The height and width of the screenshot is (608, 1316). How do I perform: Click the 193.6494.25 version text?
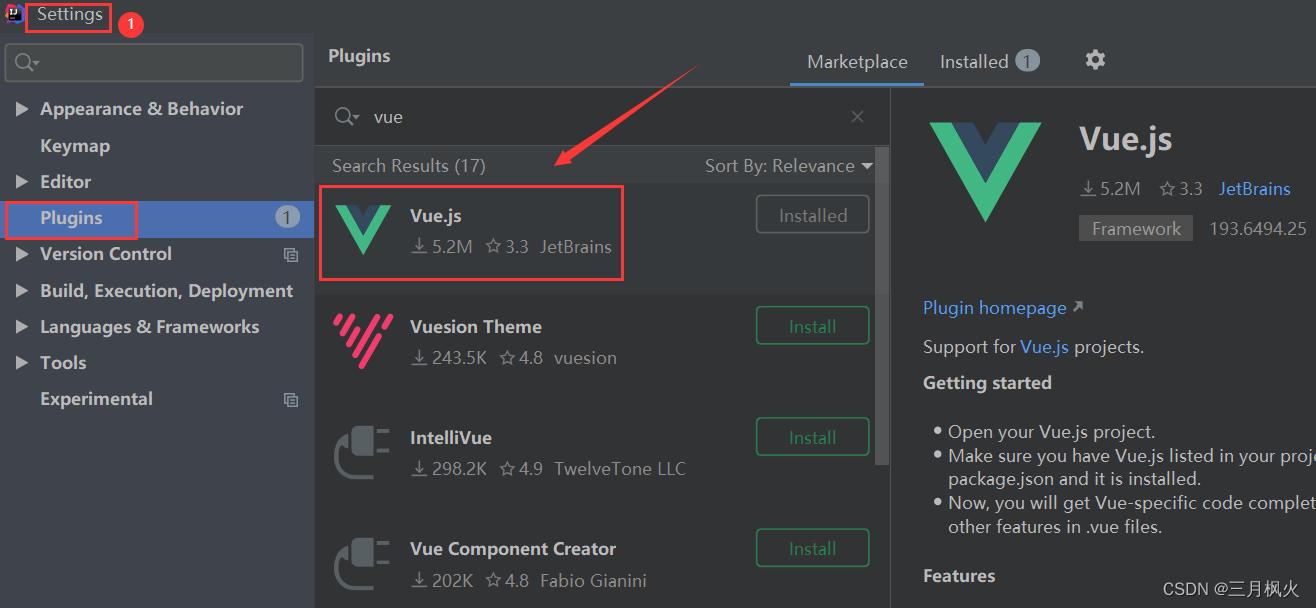(1258, 229)
